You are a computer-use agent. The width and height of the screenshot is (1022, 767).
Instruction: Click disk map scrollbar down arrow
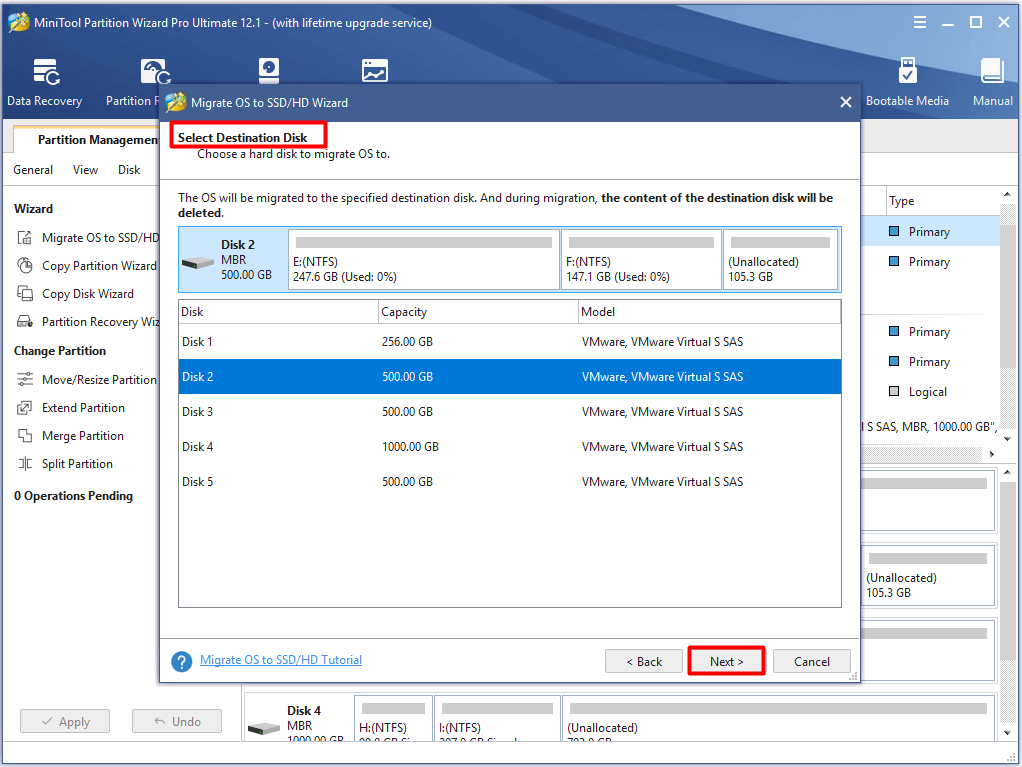[x=1008, y=733]
